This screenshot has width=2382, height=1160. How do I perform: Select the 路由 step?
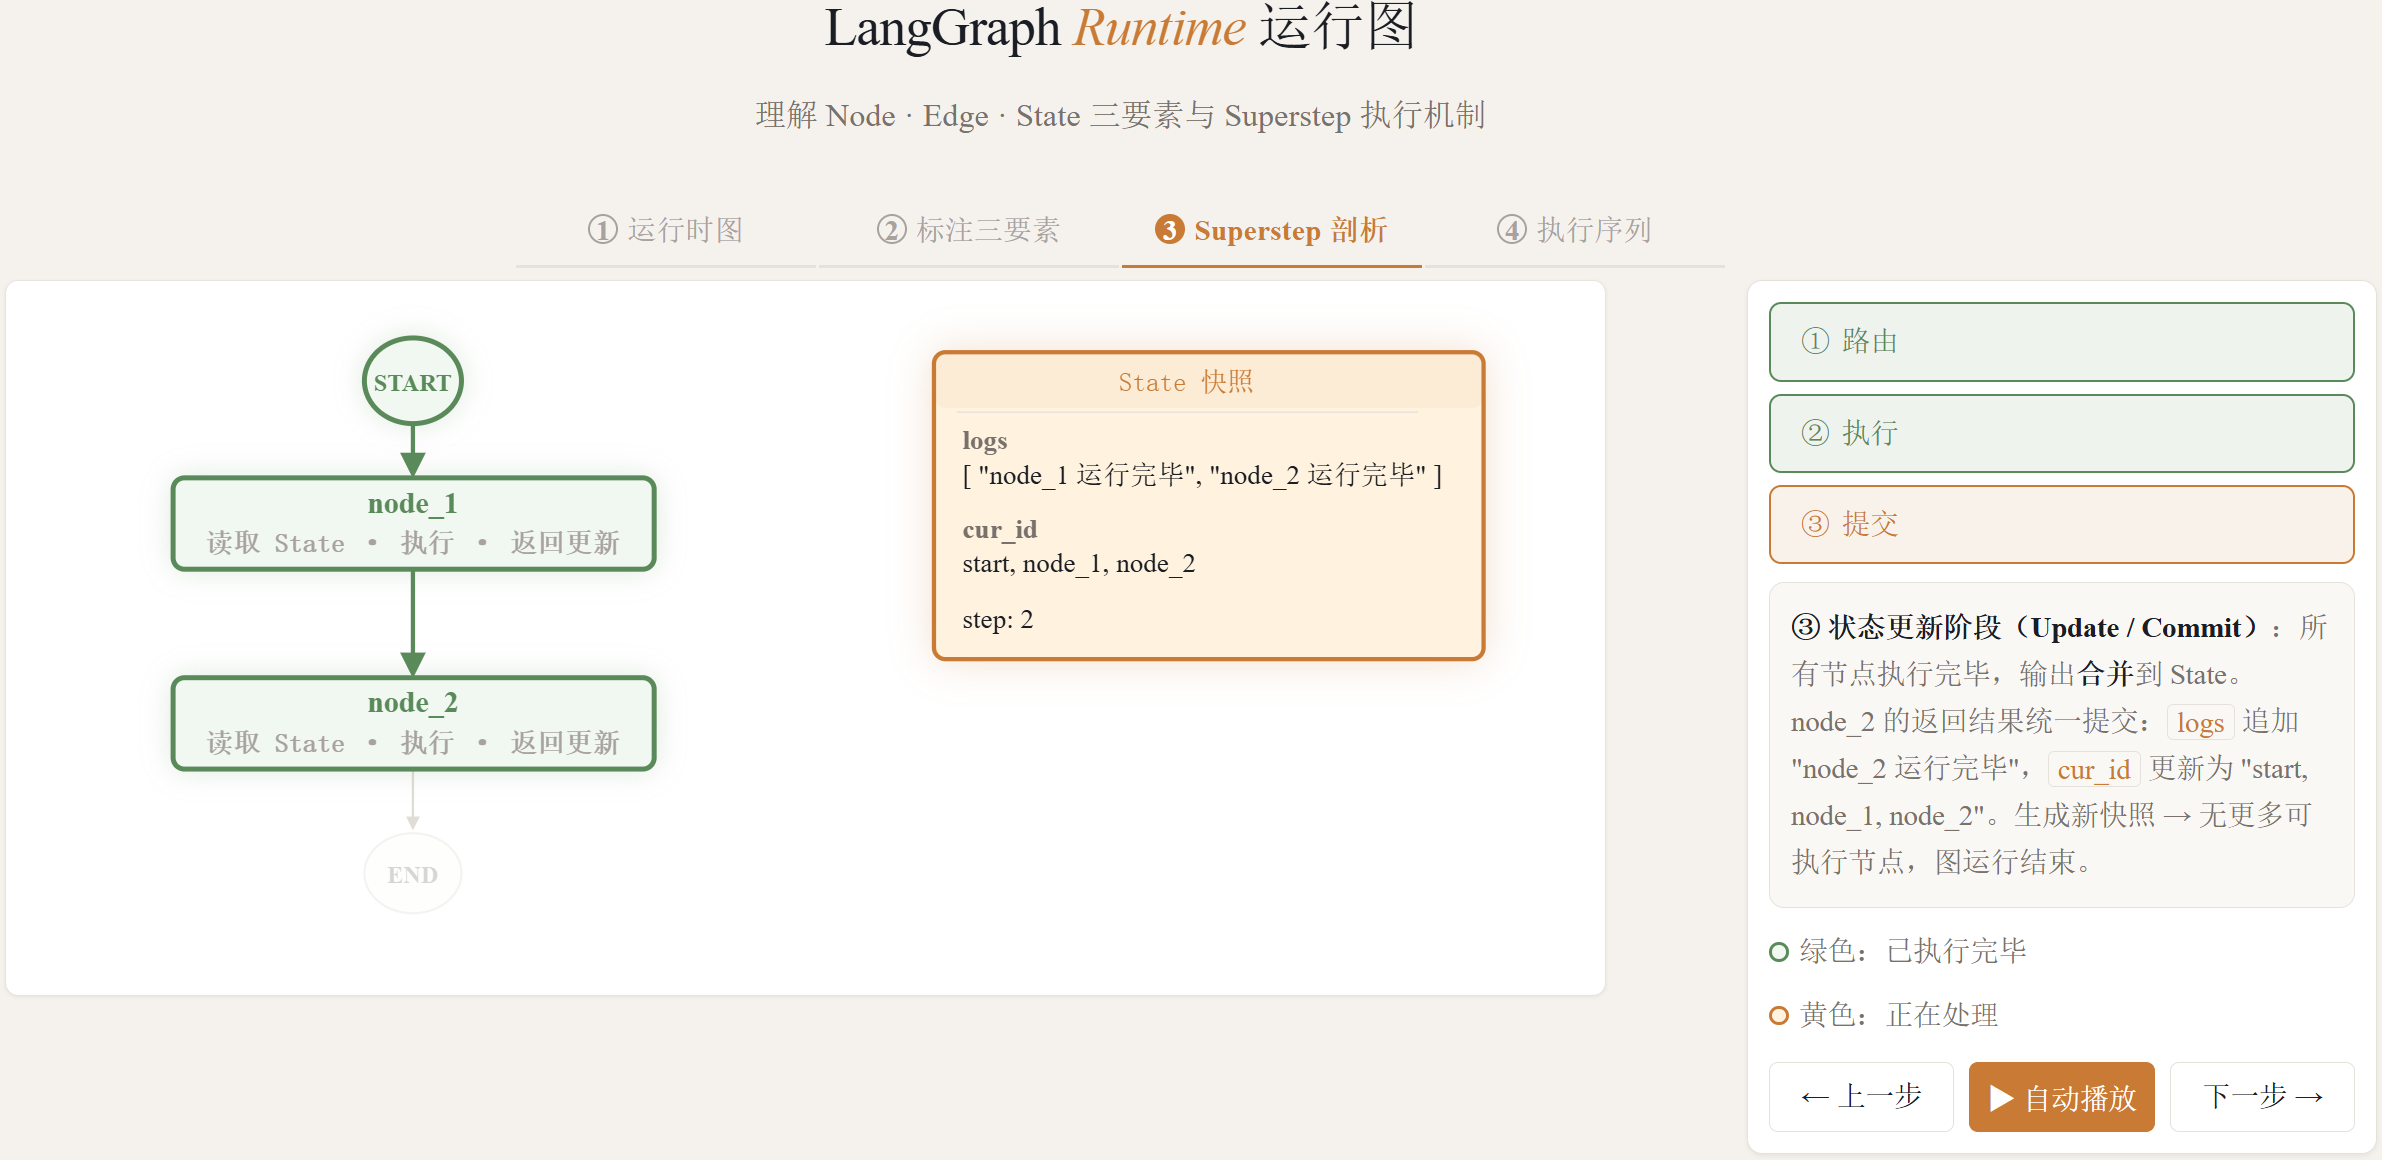pos(2061,341)
